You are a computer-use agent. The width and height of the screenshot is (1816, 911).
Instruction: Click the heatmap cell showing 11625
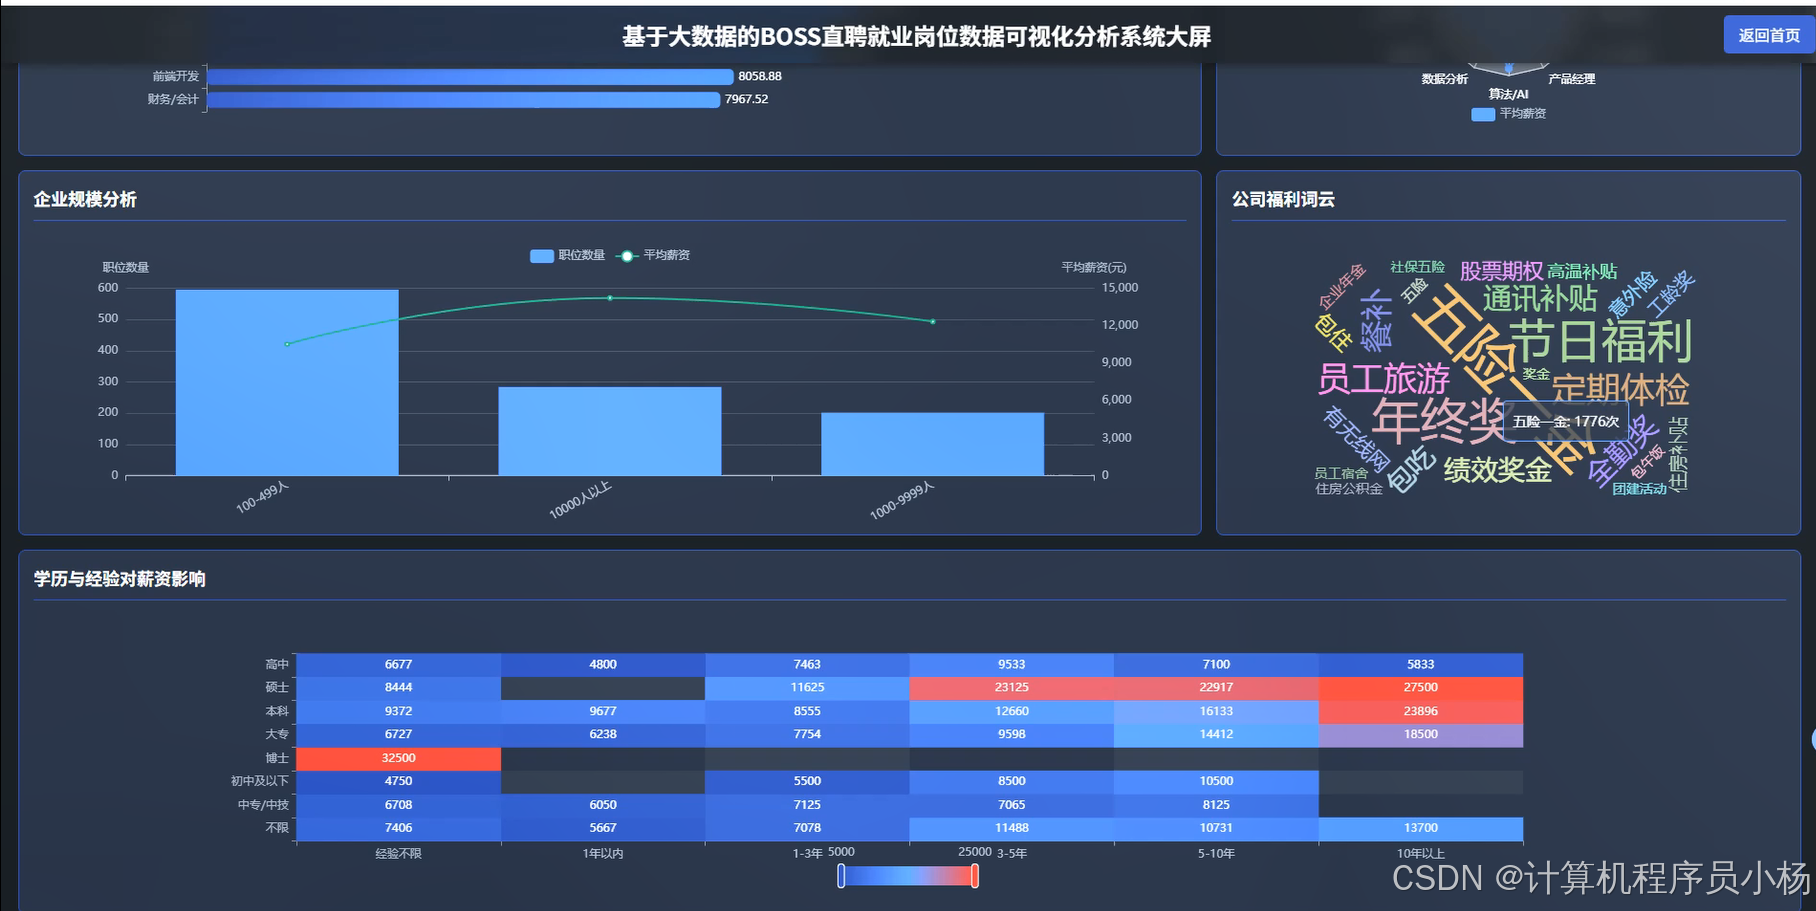tap(807, 688)
